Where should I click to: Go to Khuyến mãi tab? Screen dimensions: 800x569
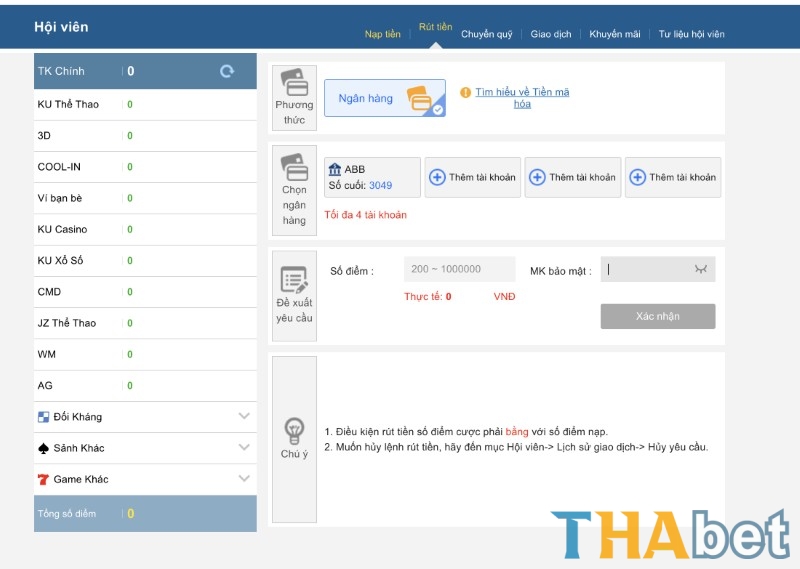[x=615, y=34]
